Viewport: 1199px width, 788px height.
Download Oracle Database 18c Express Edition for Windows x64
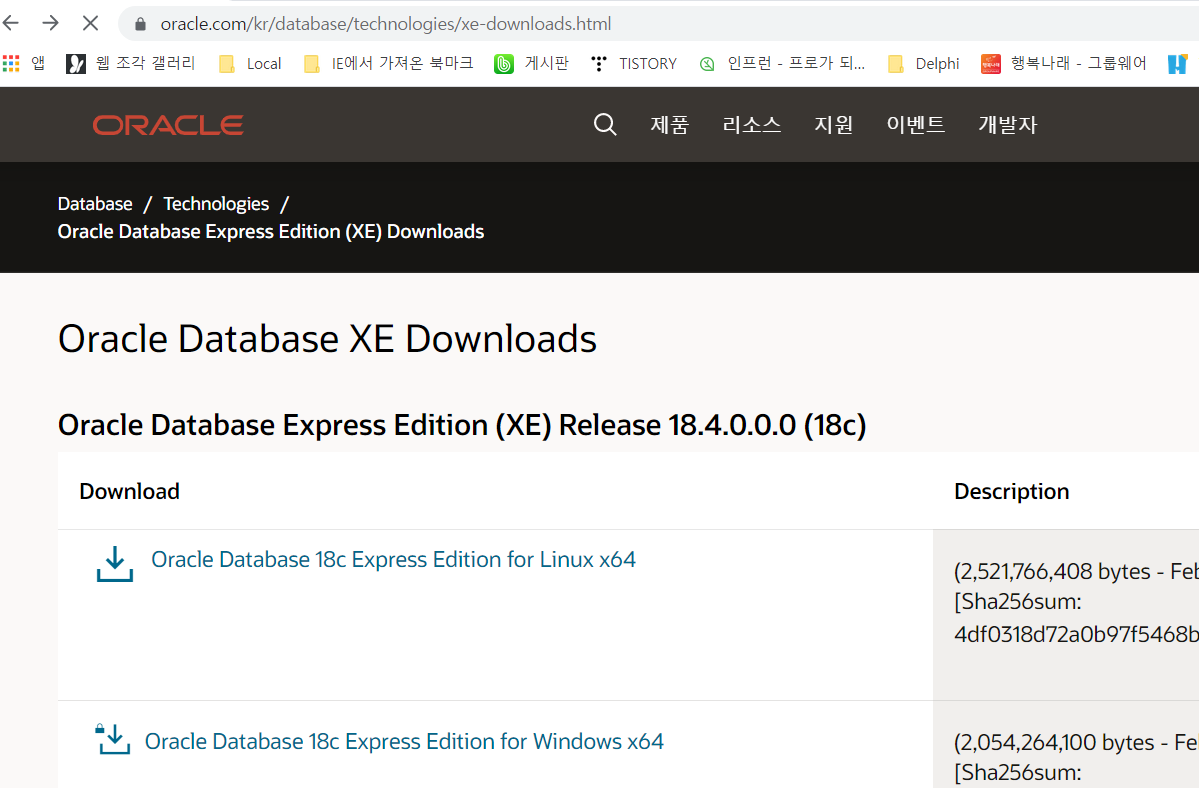404,741
